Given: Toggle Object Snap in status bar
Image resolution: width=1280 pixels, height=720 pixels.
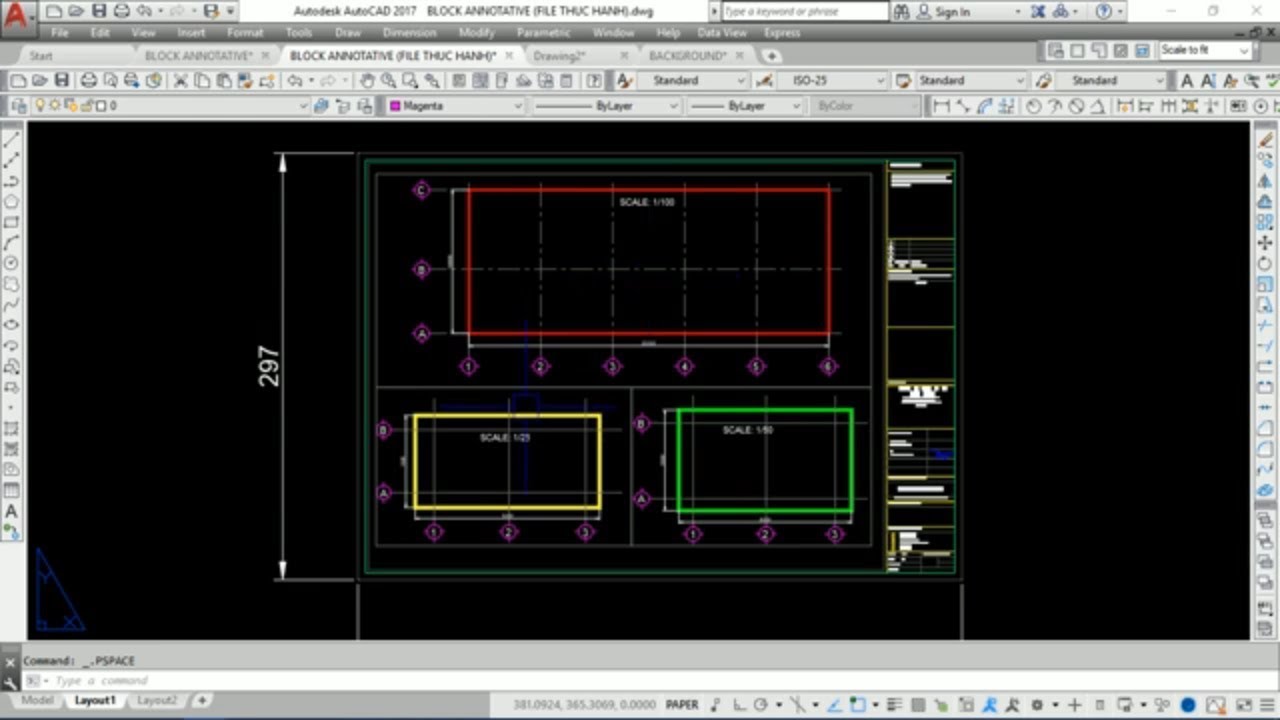Looking at the screenshot, I should pos(858,704).
